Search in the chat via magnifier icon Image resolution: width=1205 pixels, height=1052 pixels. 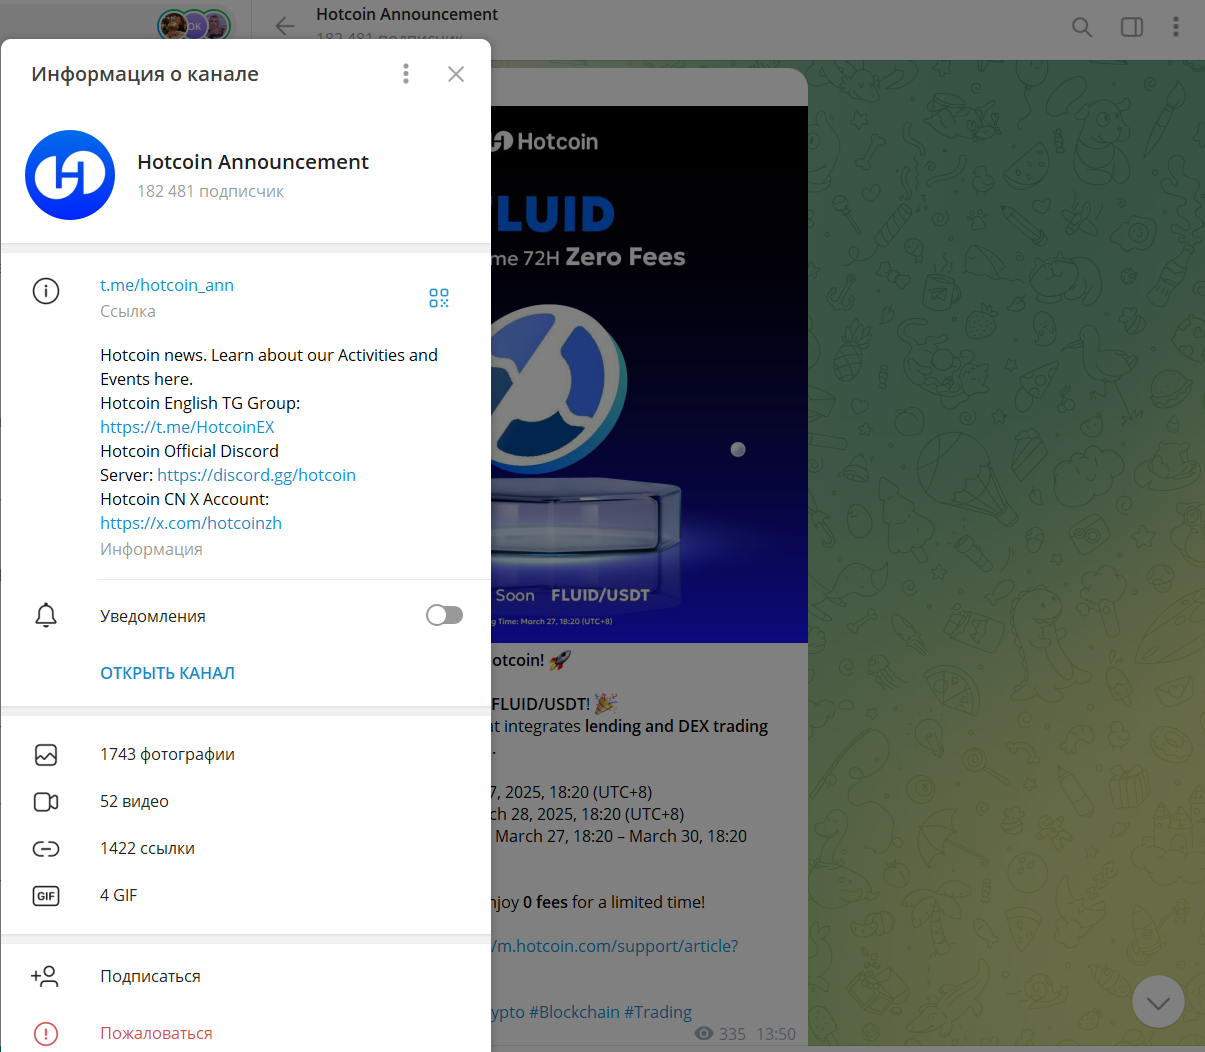(1082, 27)
